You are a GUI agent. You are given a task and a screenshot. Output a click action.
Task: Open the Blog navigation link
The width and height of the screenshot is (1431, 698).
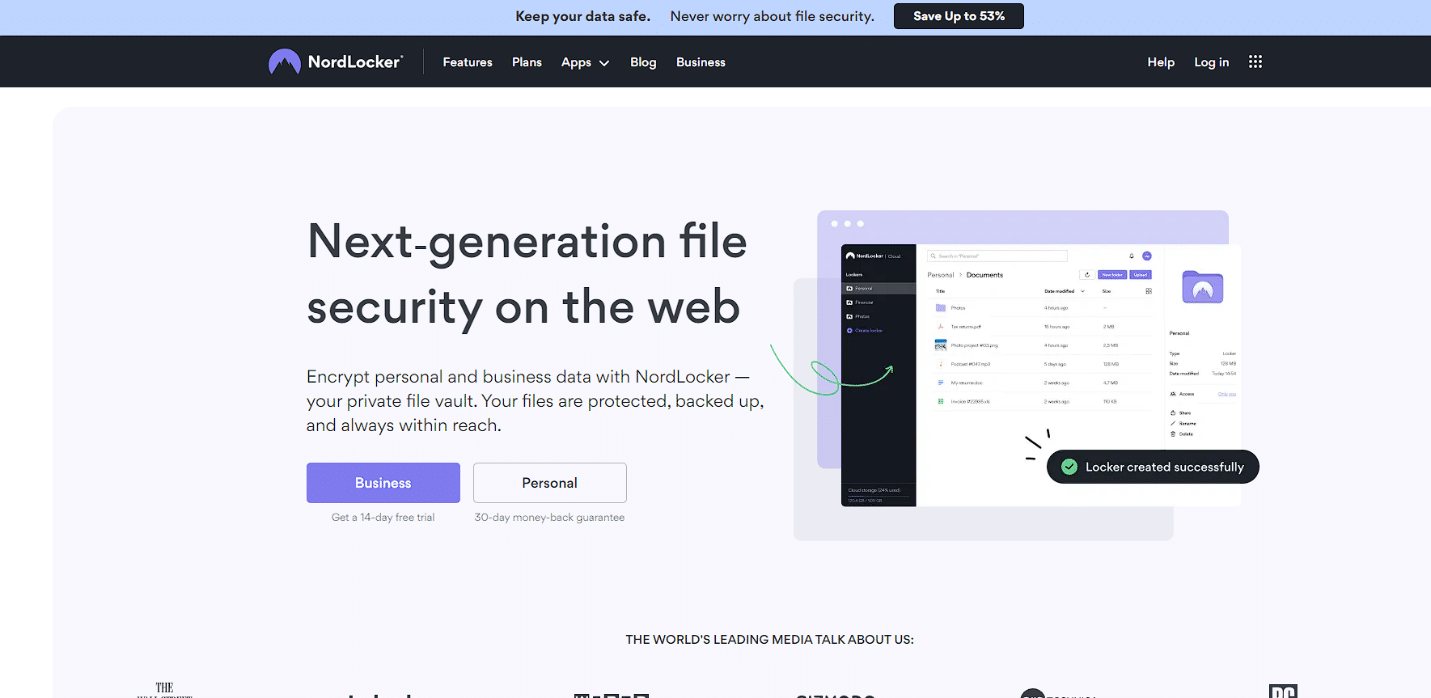643,62
